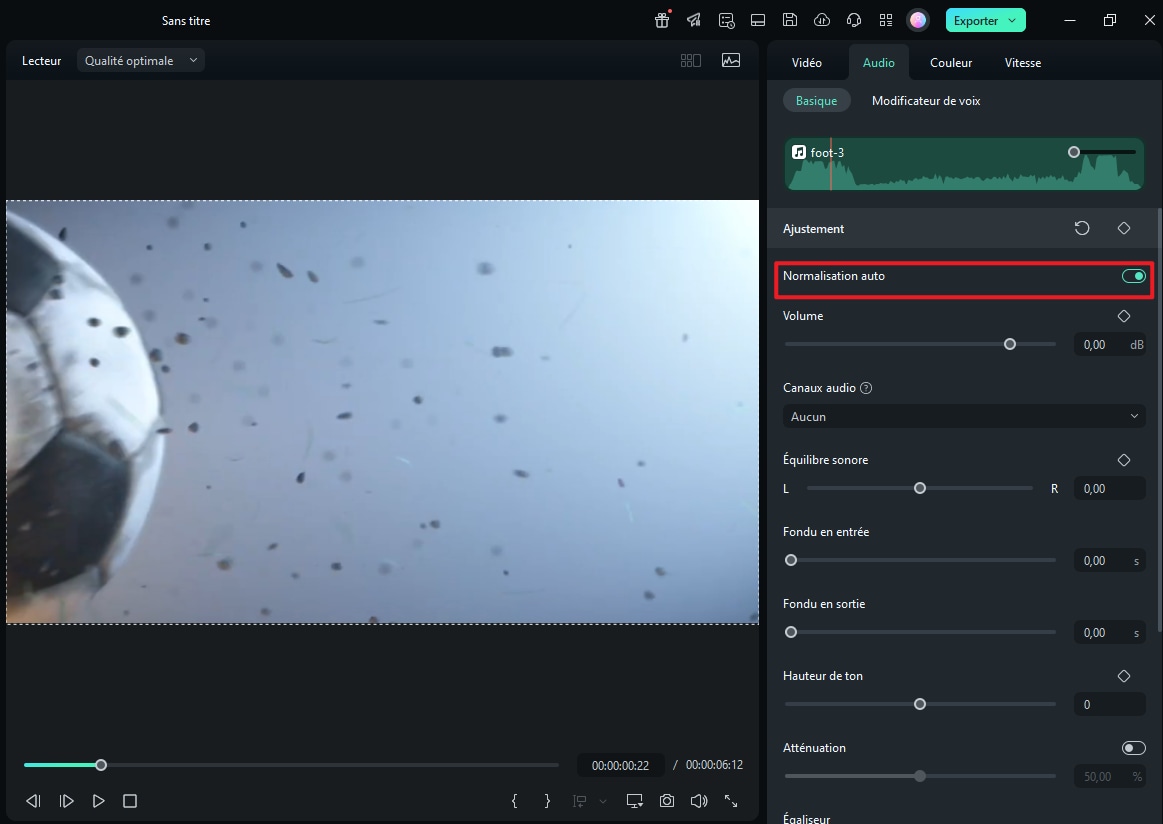Screen dimensions: 1163x824
Task: Click the Fondu en sortie seconds field
Action: [x=1110, y=632]
